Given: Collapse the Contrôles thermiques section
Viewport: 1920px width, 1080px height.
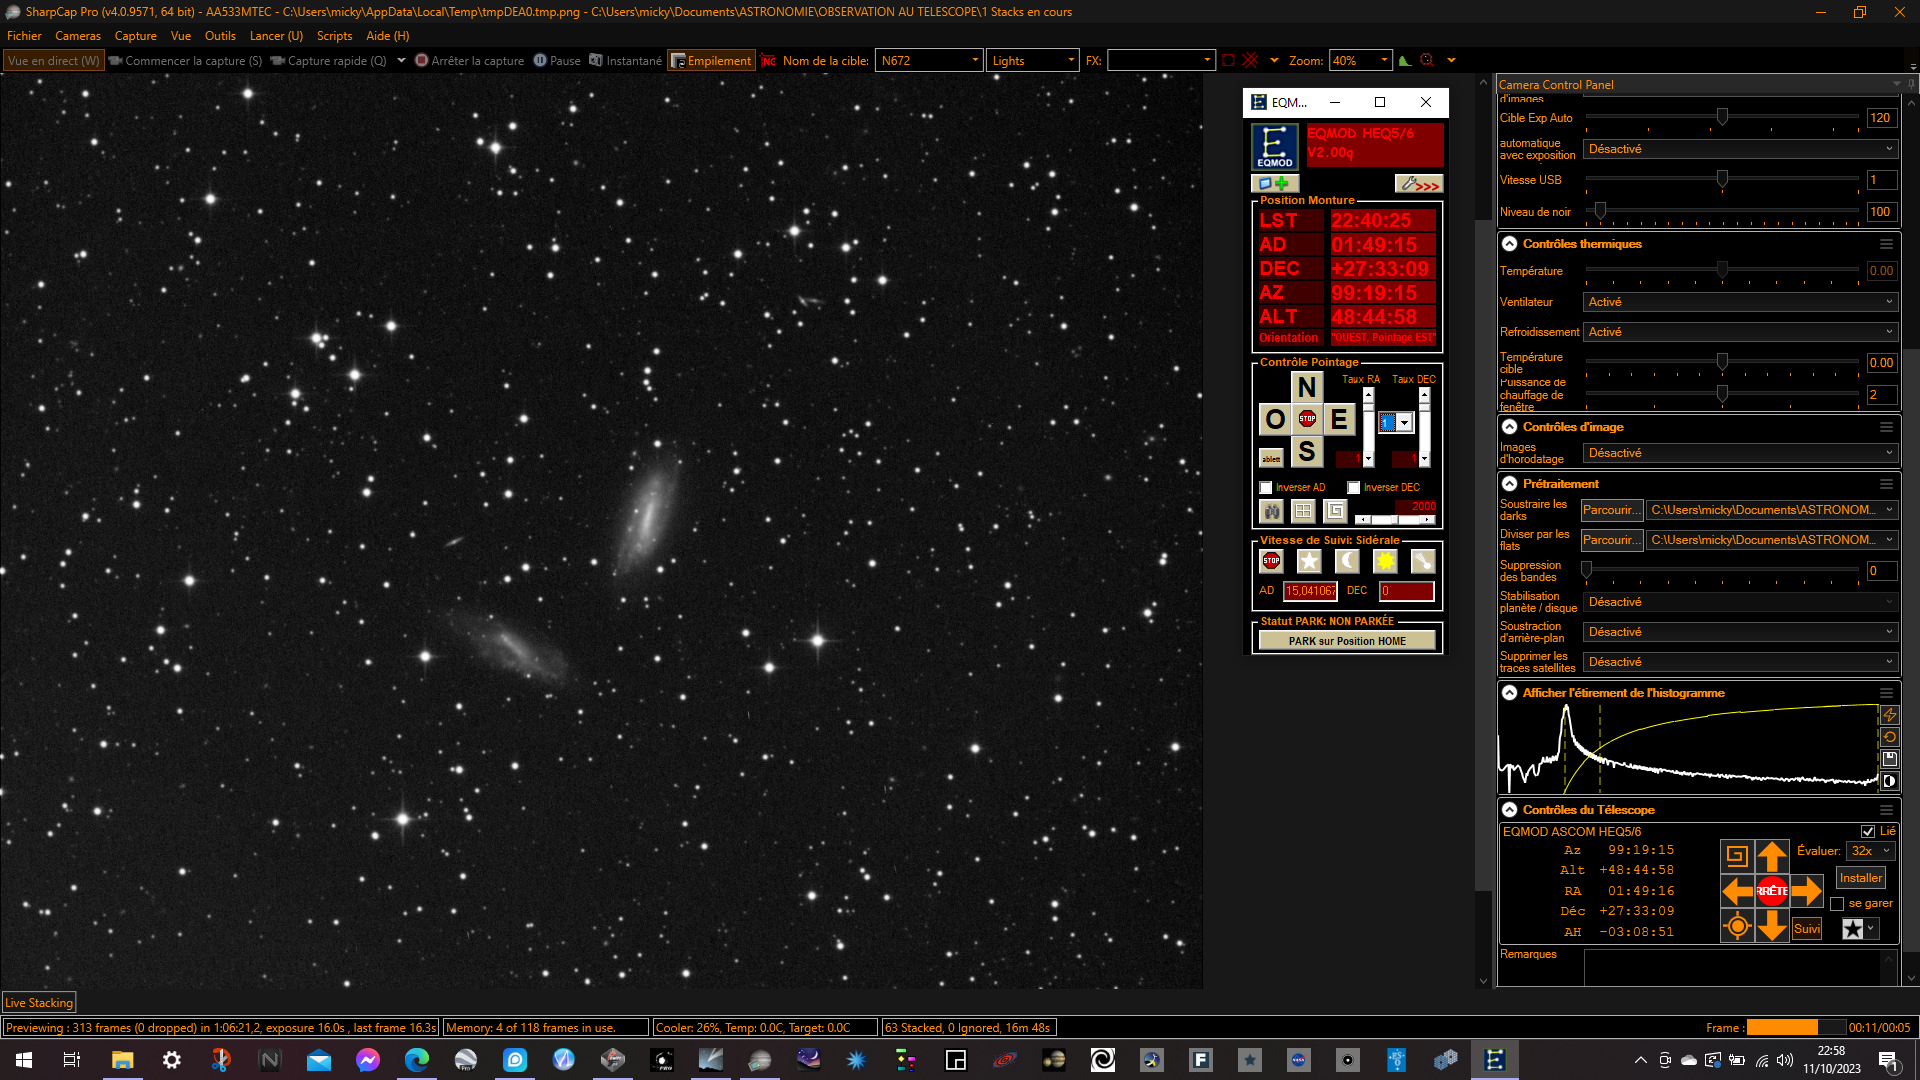Looking at the screenshot, I should [1510, 244].
